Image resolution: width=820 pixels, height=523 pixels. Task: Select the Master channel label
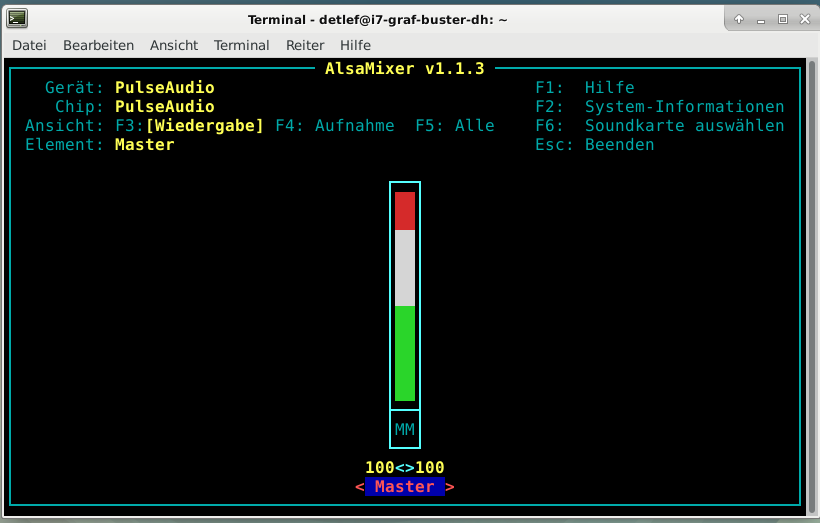pos(405,486)
